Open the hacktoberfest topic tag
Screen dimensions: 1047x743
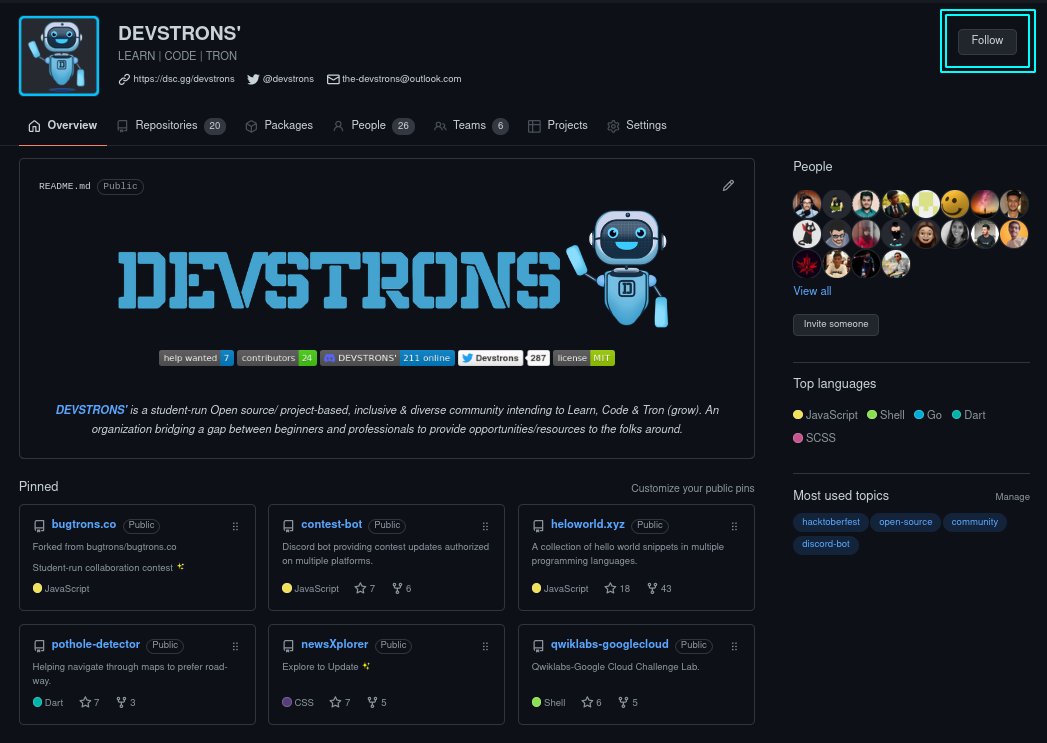pyautogui.click(x=831, y=522)
